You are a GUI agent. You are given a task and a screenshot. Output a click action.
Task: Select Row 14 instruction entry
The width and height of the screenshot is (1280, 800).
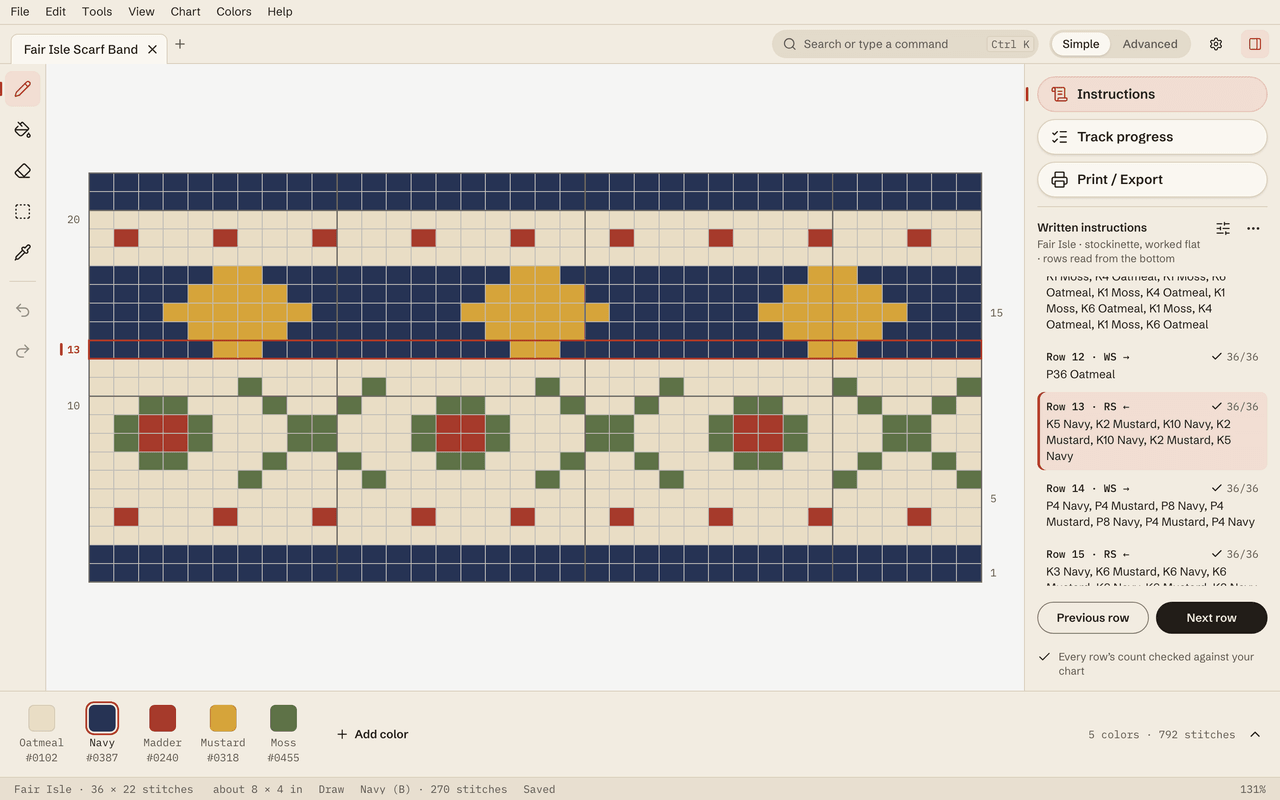coord(1152,505)
